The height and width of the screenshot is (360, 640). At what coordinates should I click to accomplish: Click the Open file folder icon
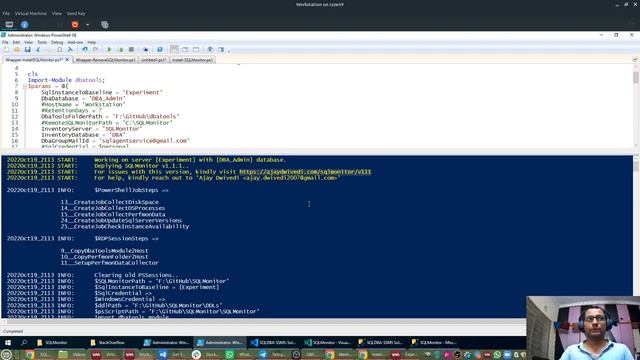(x=17, y=49)
